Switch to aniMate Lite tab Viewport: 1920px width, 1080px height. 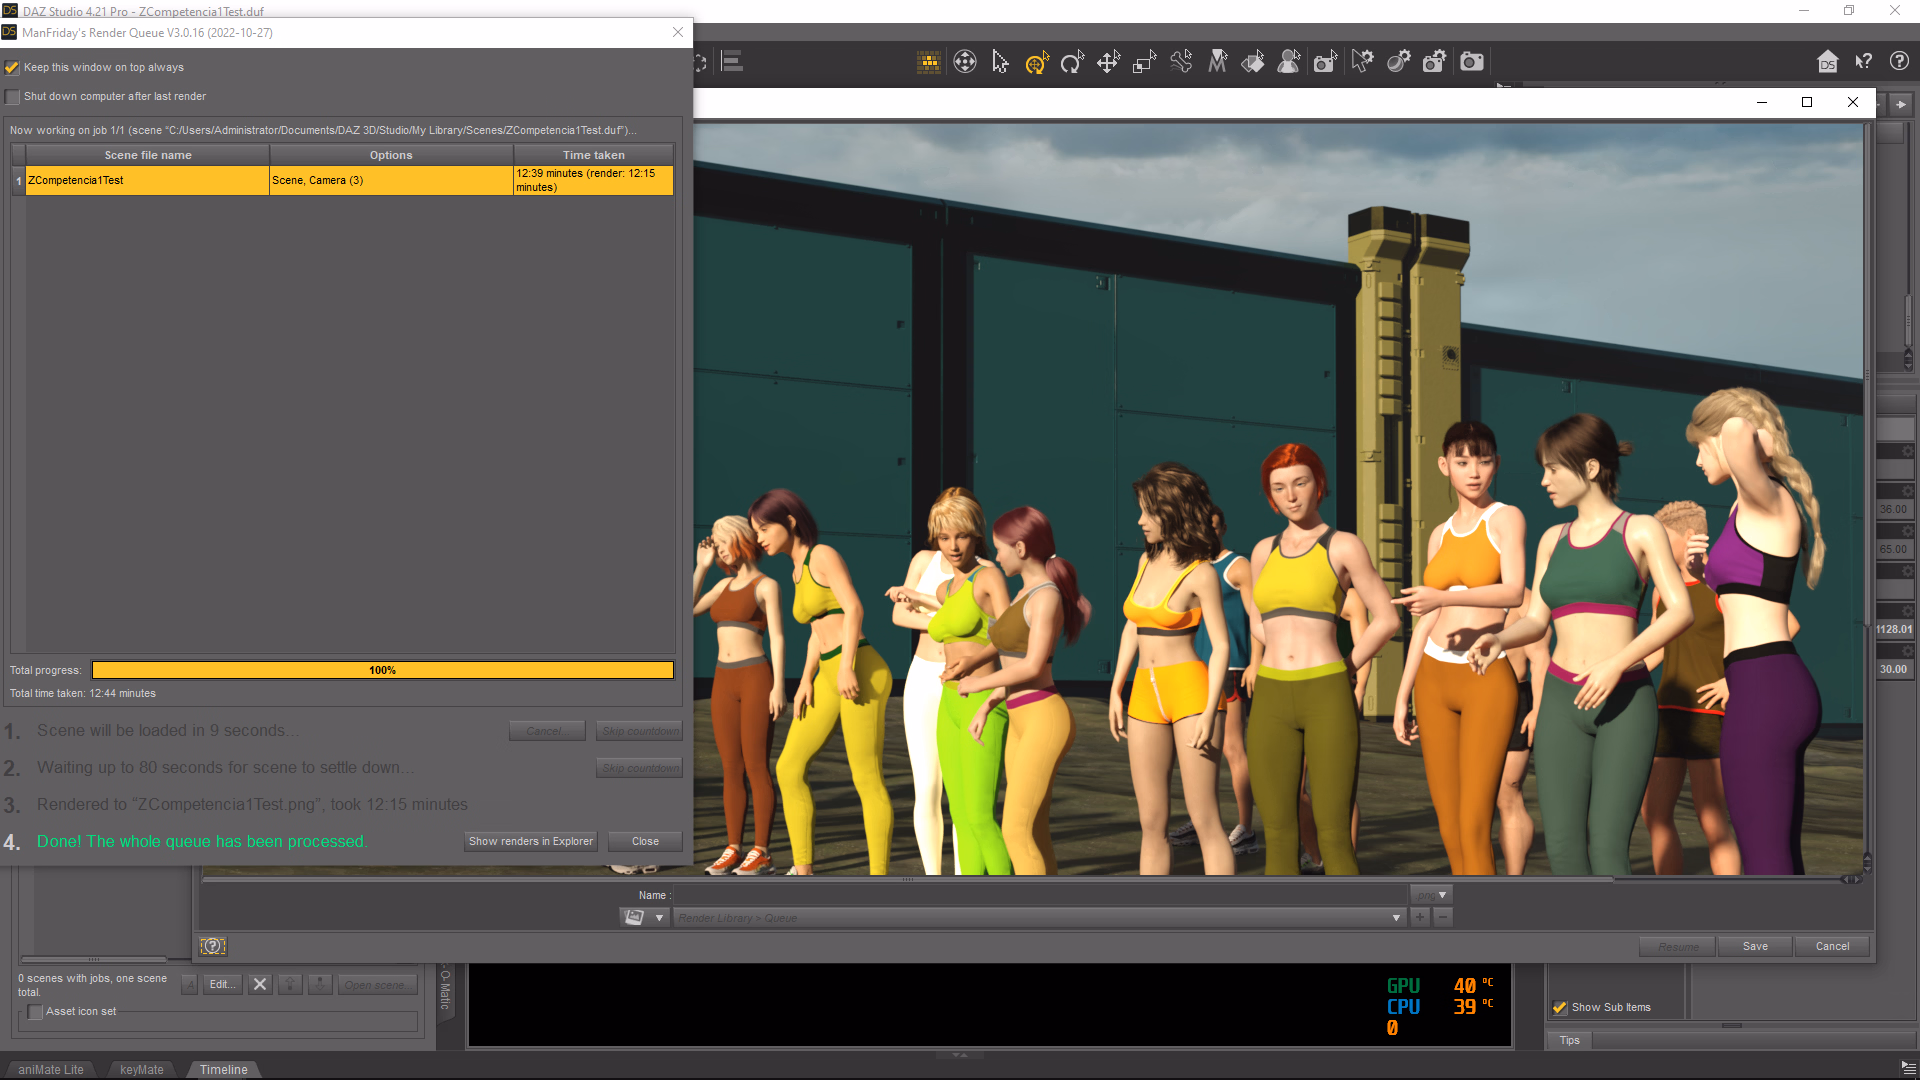50,1069
